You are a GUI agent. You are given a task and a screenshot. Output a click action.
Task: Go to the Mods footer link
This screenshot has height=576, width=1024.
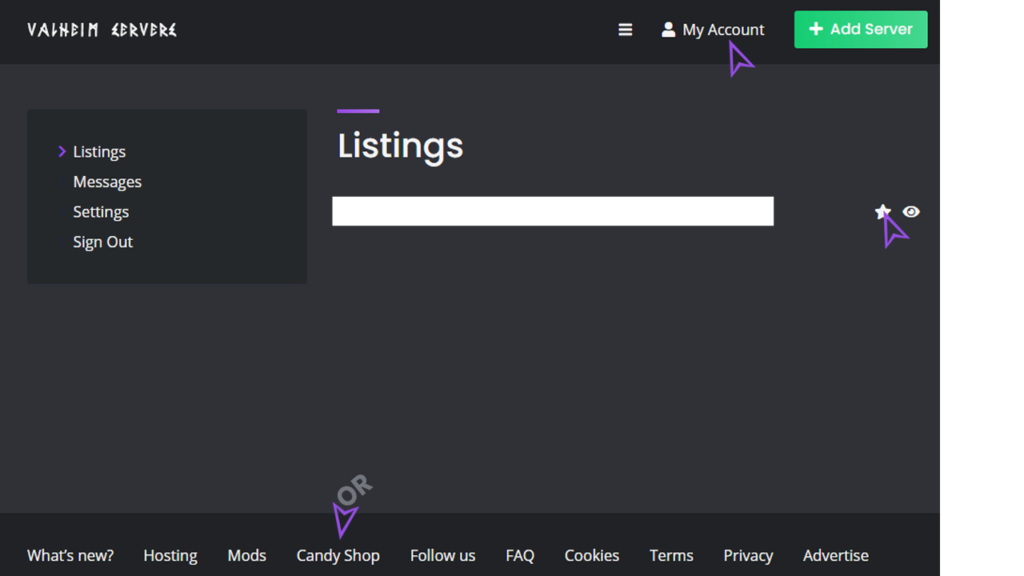coord(247,555)
